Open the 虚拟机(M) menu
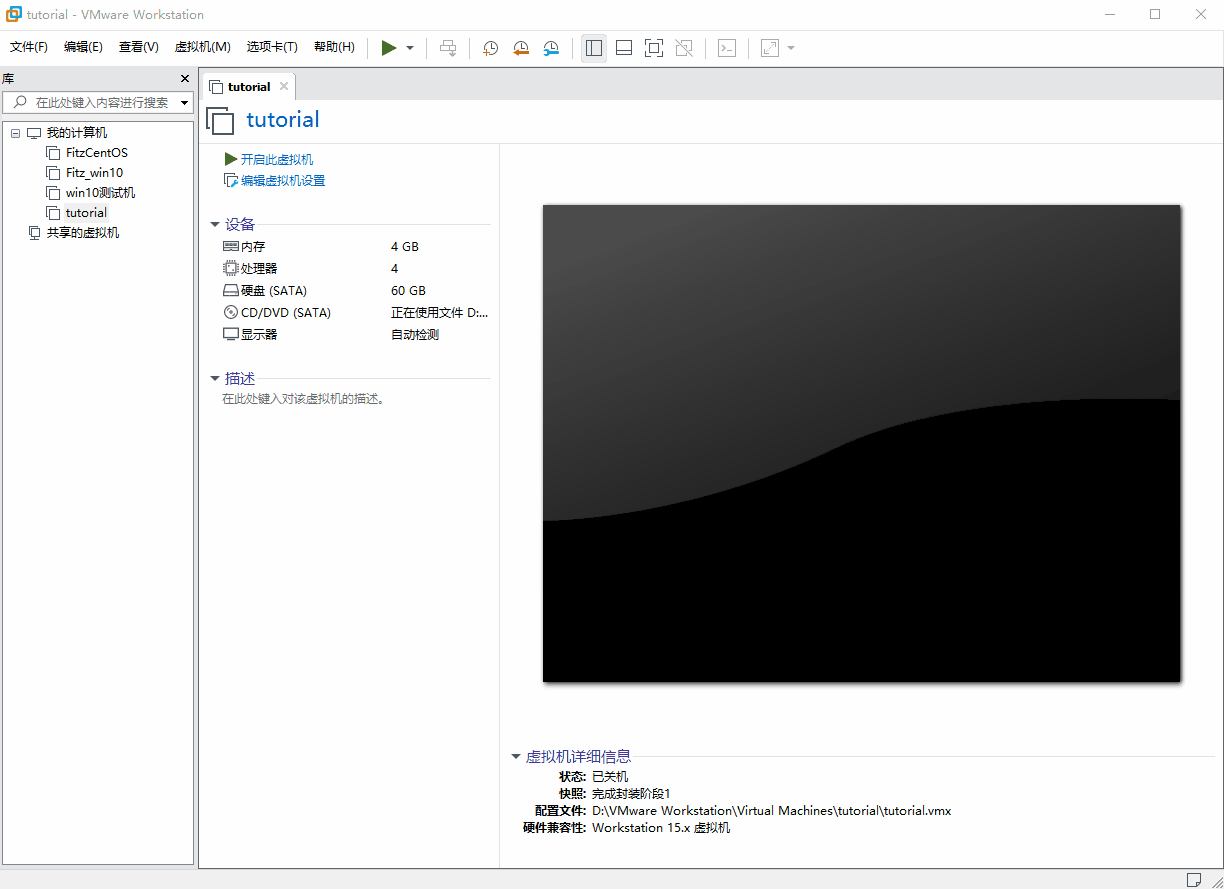The width and height of the screenshot is (1224, 889). 202,47
